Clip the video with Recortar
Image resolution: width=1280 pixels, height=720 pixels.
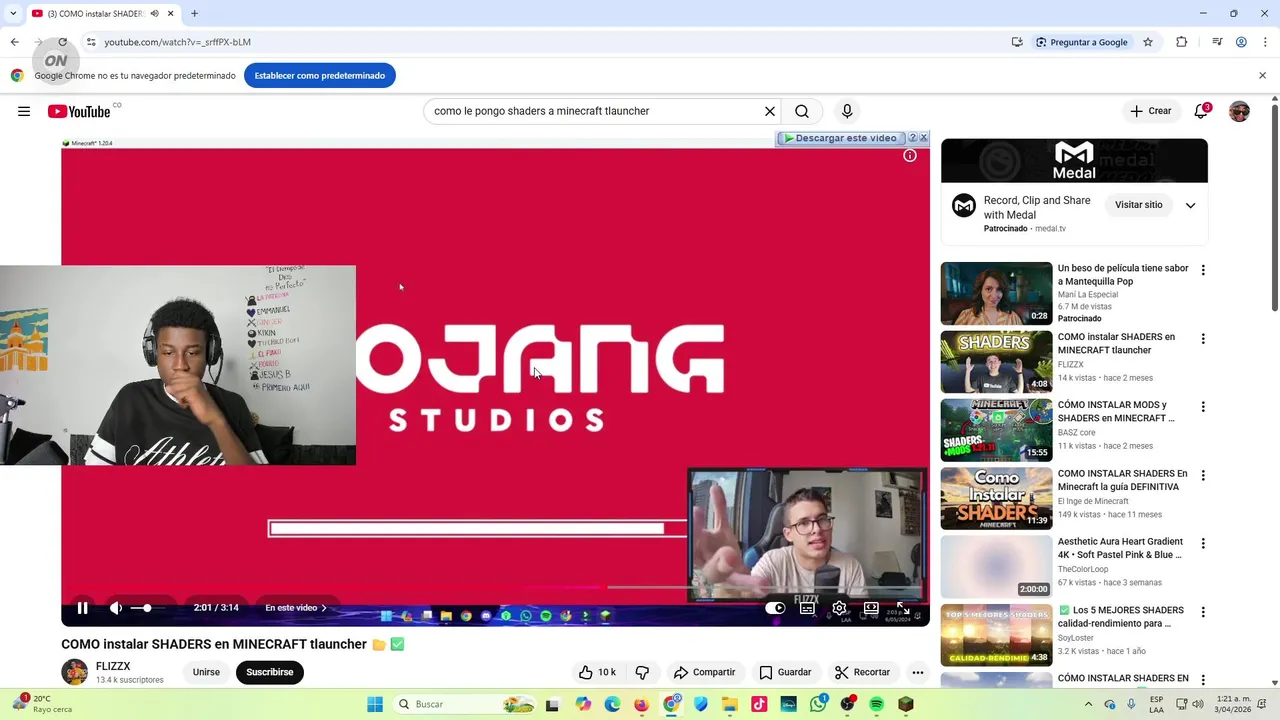pyautogui.click(x=863, y=672)
